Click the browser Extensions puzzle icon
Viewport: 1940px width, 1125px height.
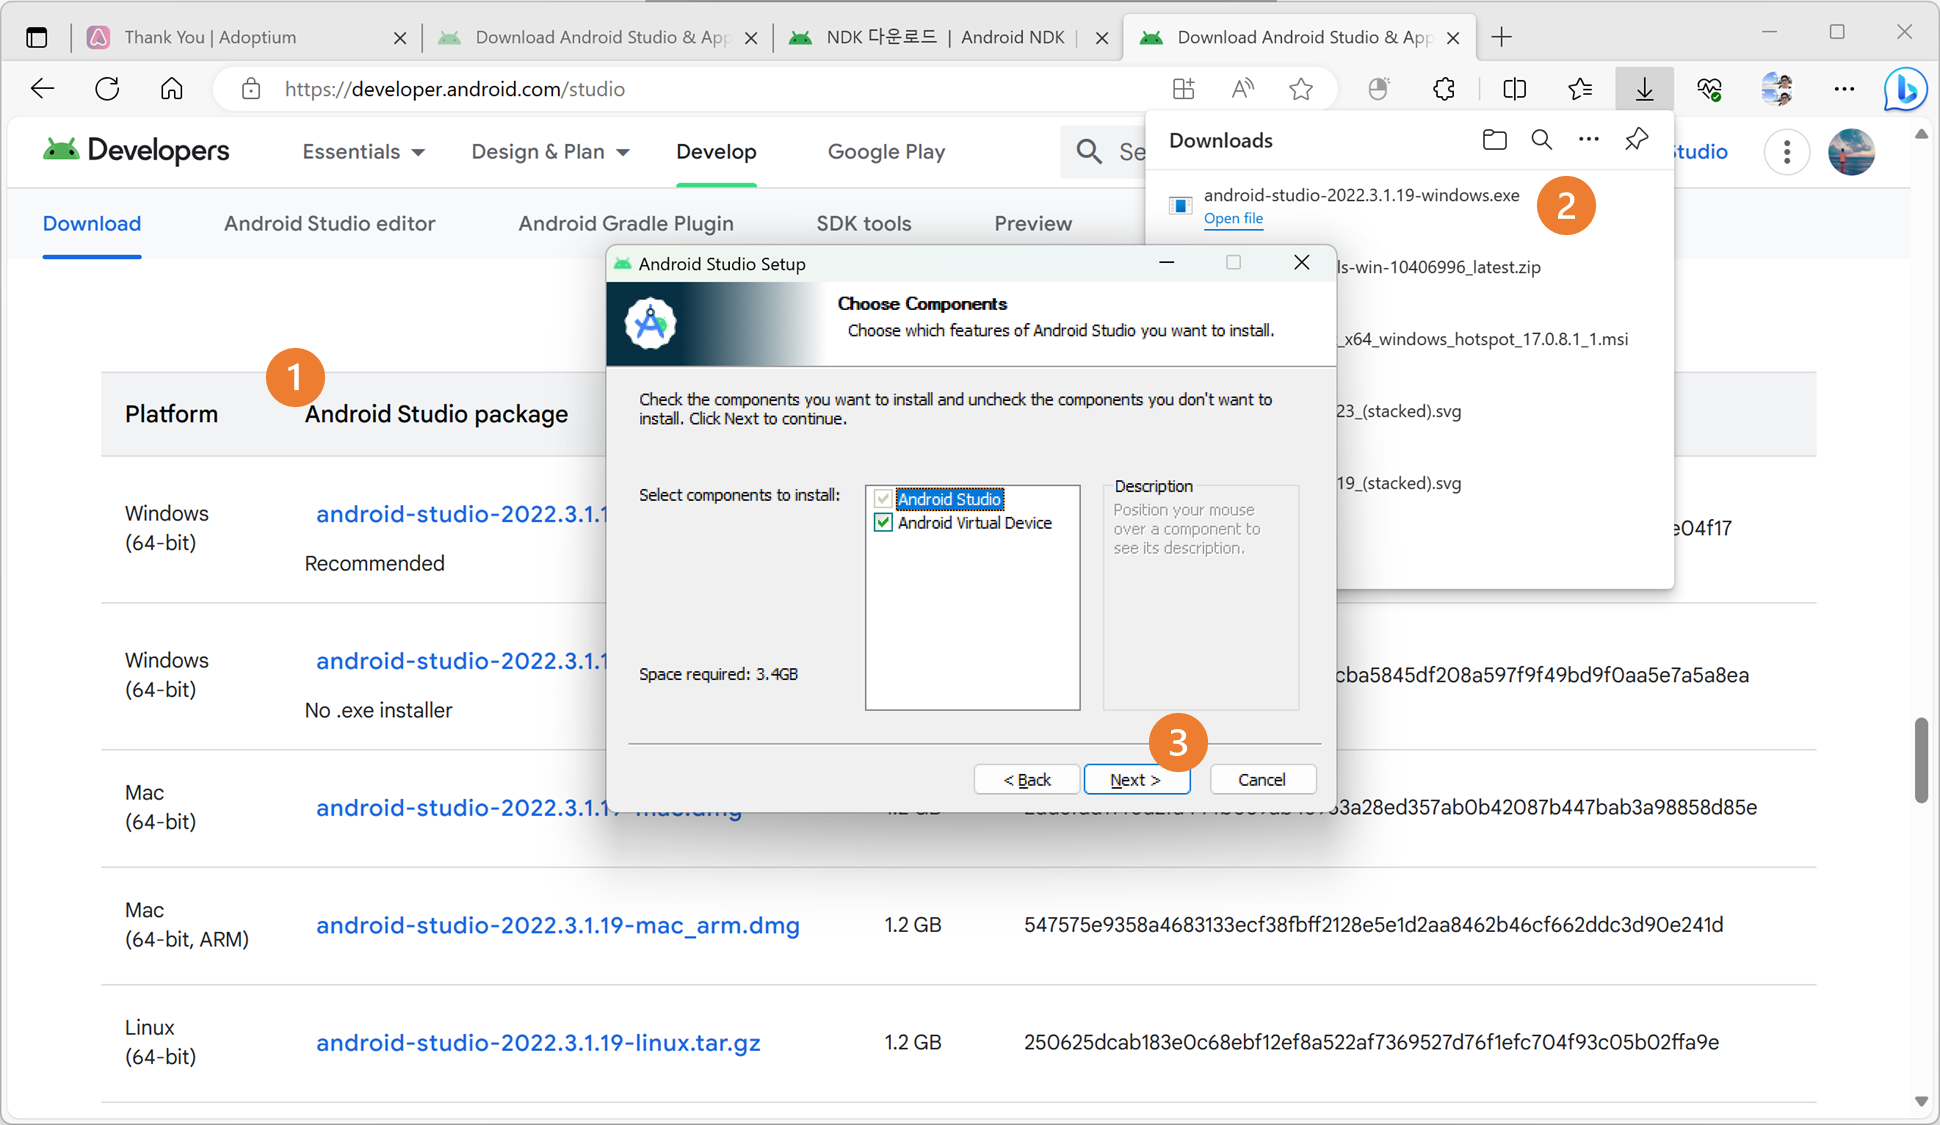[1443, 89]
